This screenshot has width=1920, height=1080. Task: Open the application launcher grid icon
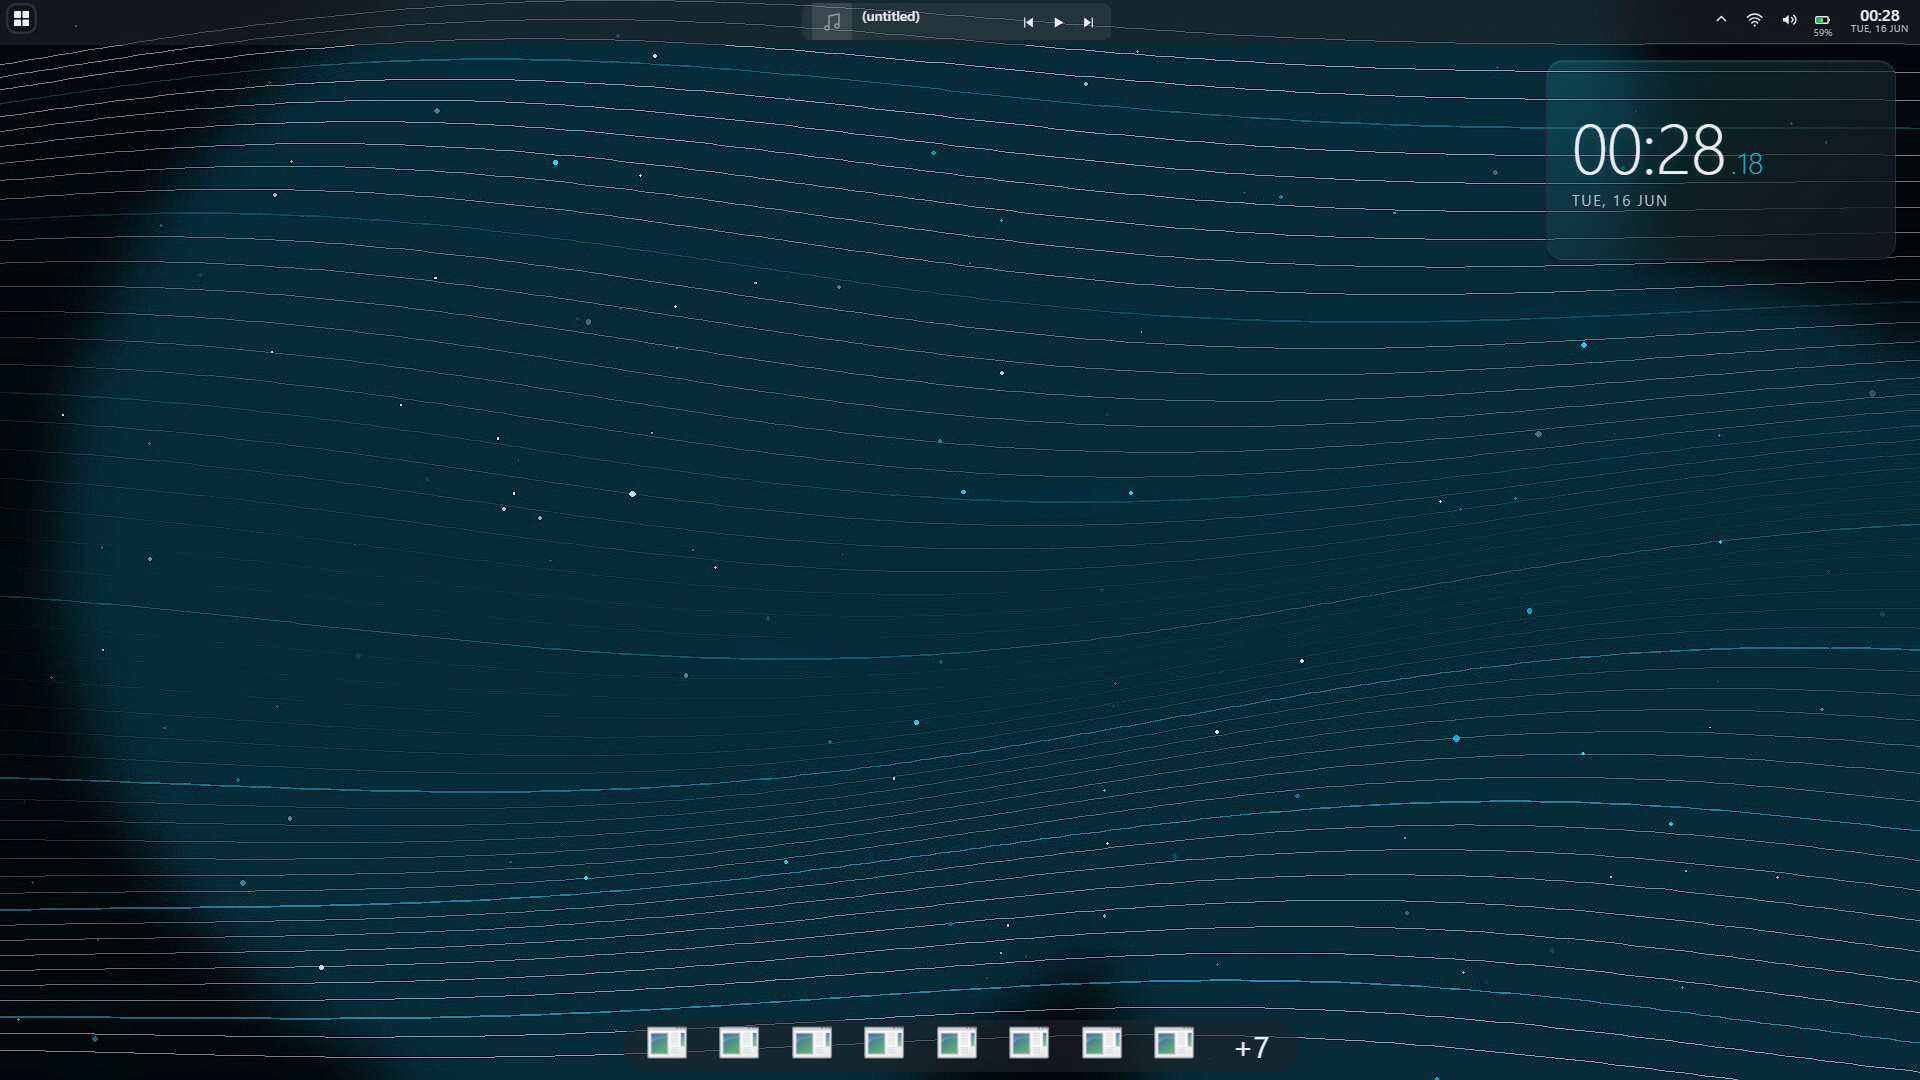pyautogui.click(x=21, y=19)
